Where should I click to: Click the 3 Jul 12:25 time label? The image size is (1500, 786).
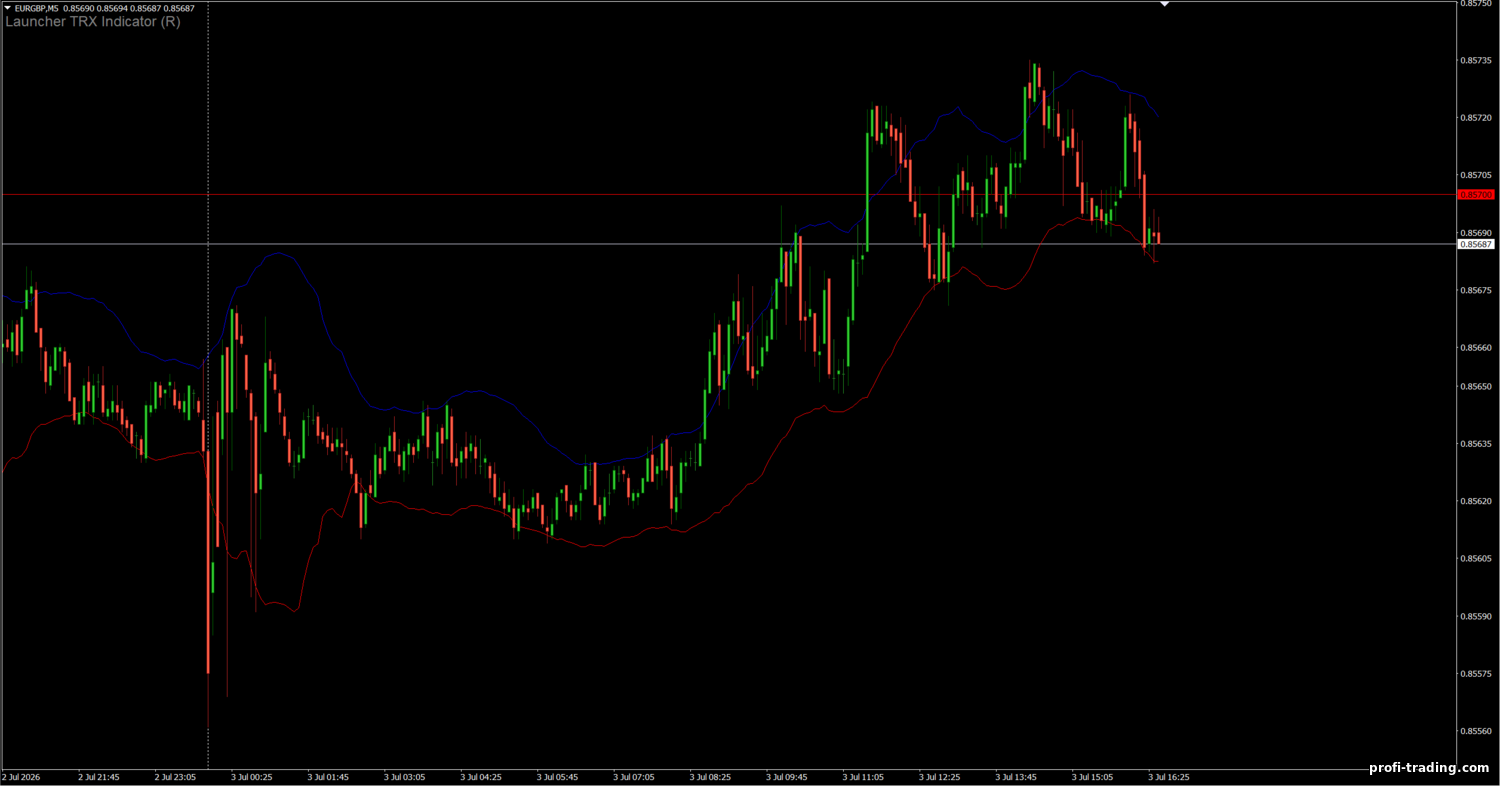click(x=940, y=776)
